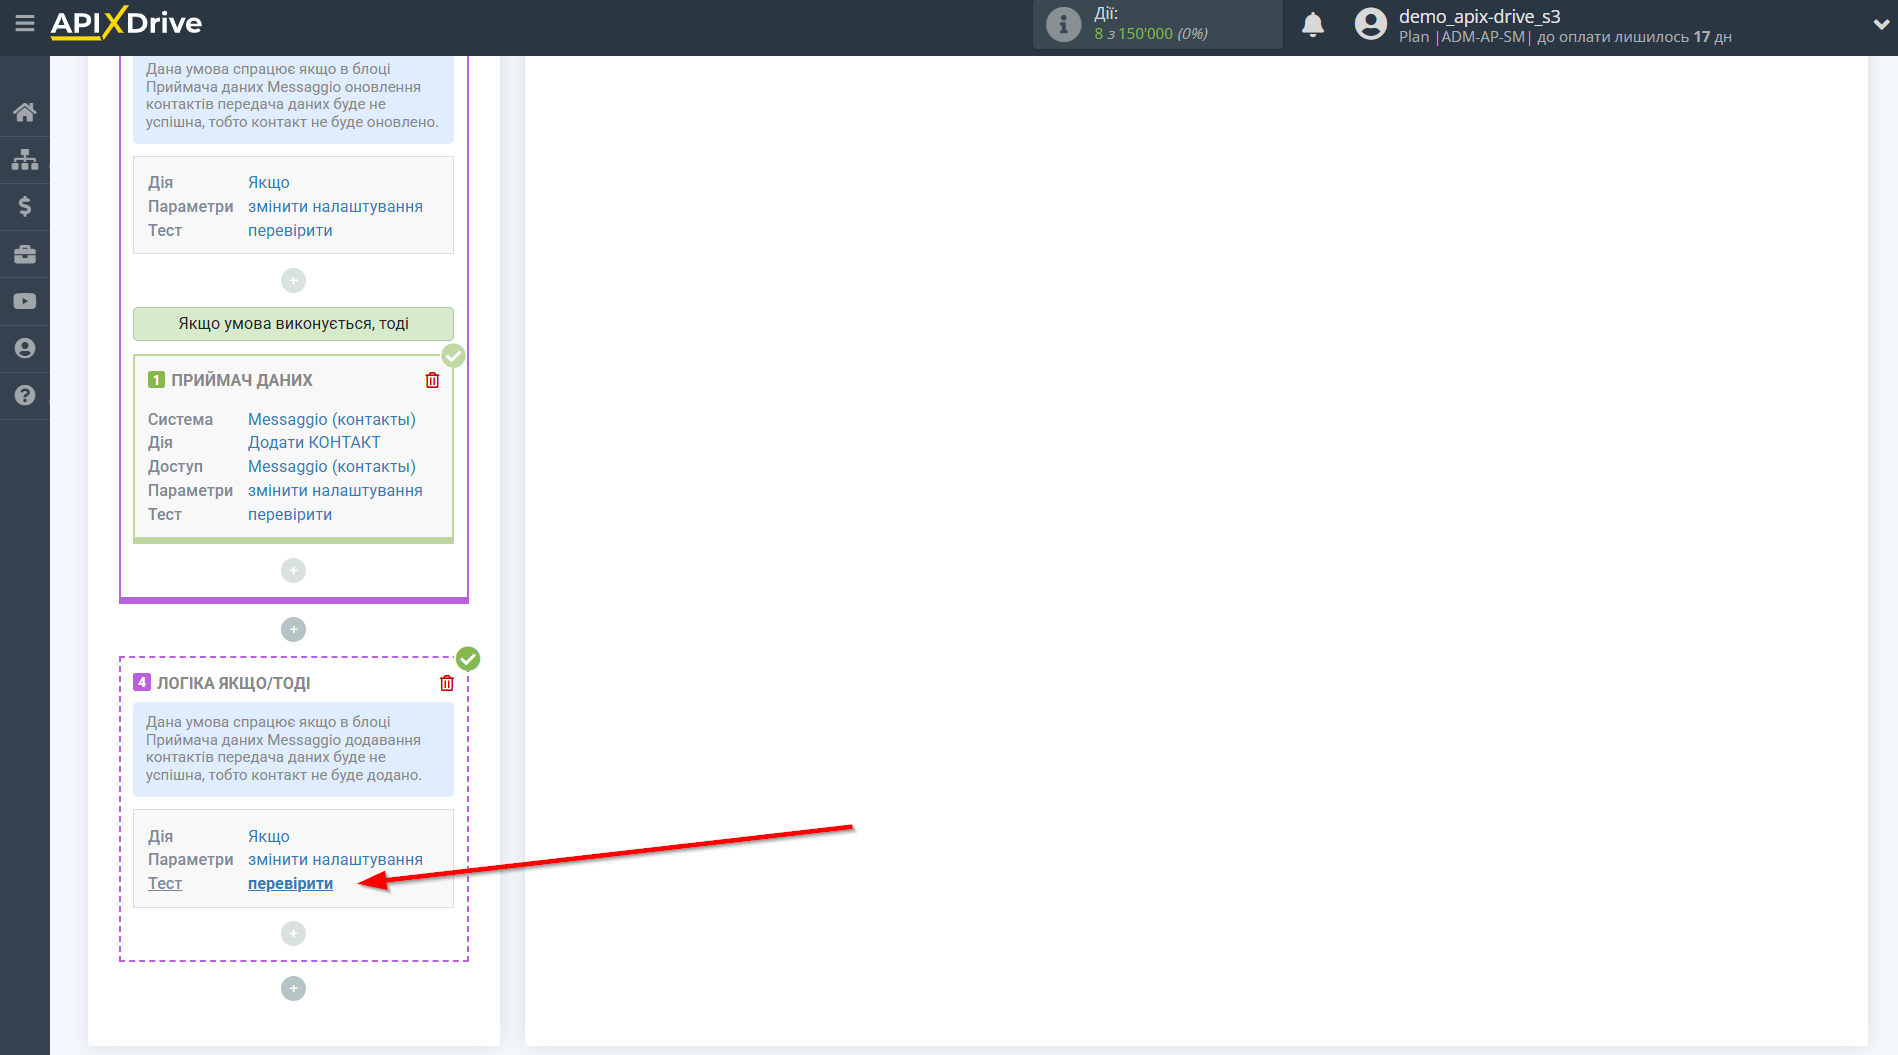Delete the ЛОГІКА ЯКЩО/ТОДІ block 4
This screenshot has height=1055, width=1898.
click(447, 683)
